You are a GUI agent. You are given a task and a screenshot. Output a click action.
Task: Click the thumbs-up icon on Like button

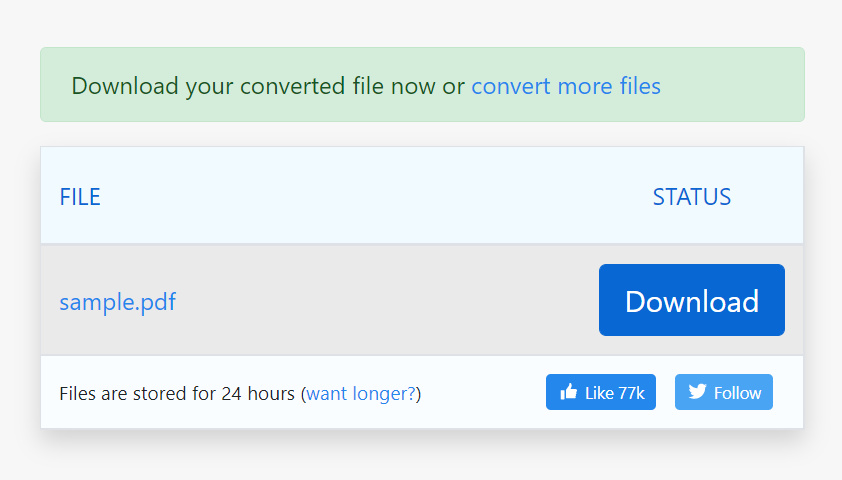(568, 392)
